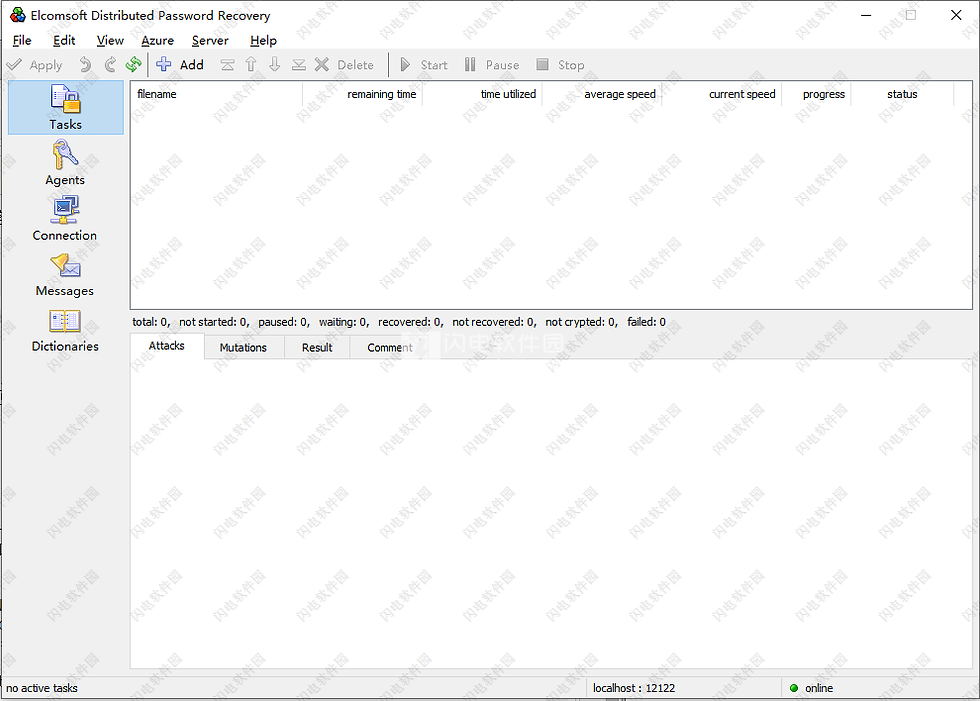980x701 pixels.
Task: Sort by average speed column header
Action: click(602, 94)
